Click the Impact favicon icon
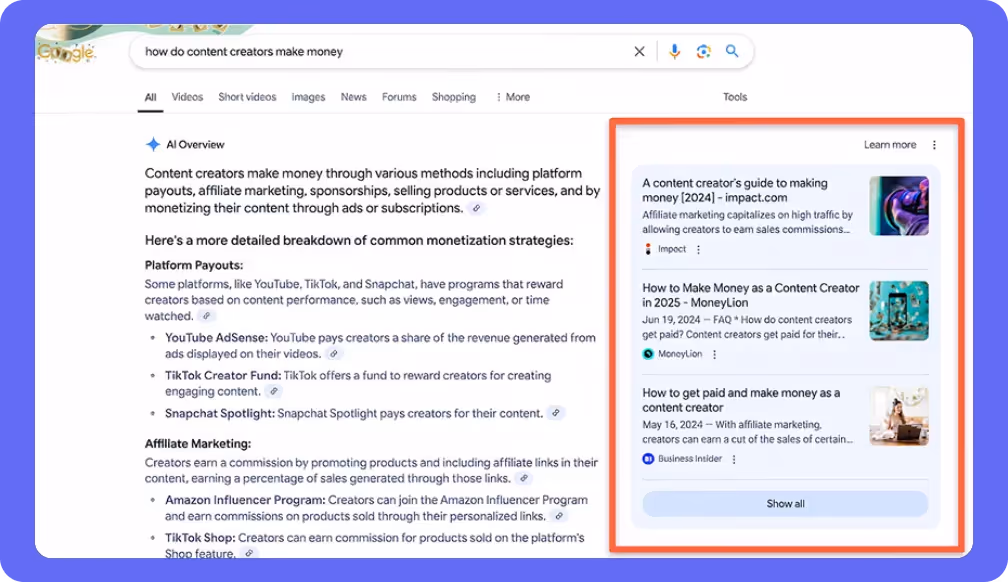This screenshot has width=1008, height=582. 648,249
